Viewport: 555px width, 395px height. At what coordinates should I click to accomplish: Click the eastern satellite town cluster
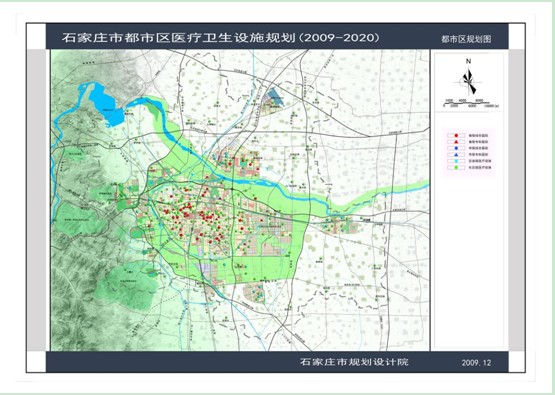(x=339, y=225)
